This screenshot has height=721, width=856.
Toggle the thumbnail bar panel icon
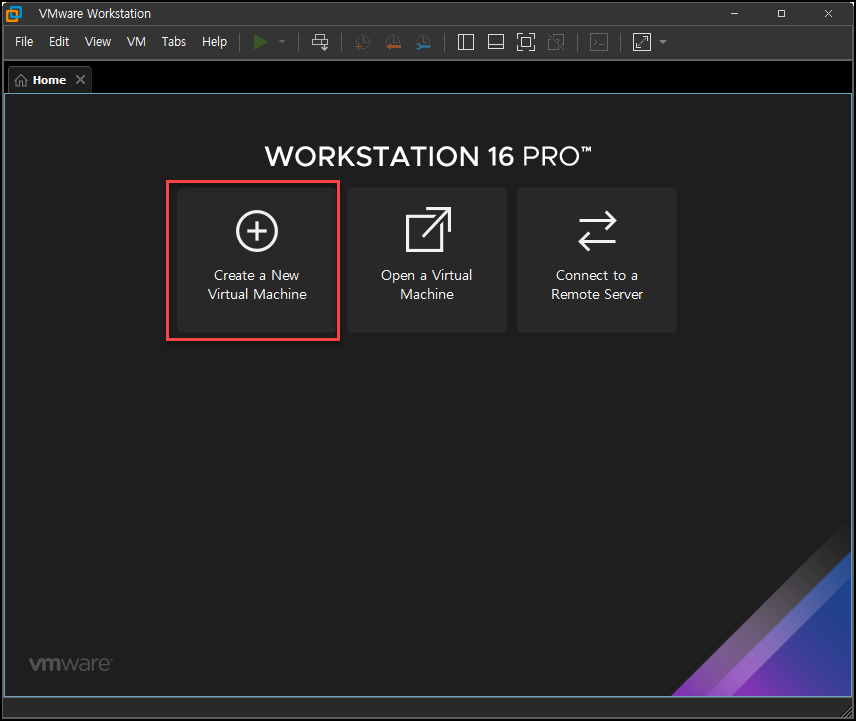[x=496, y=42]
